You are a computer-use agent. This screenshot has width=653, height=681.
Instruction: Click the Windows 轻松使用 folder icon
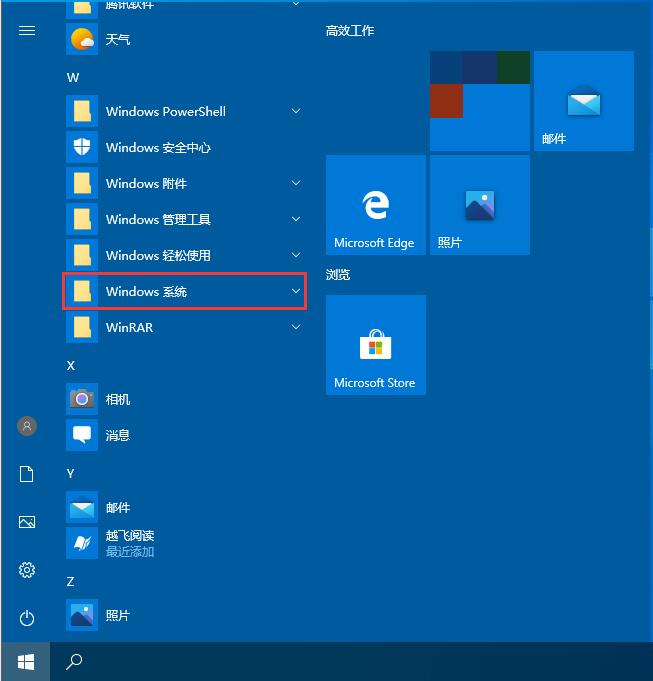click(x=82, y=255)
